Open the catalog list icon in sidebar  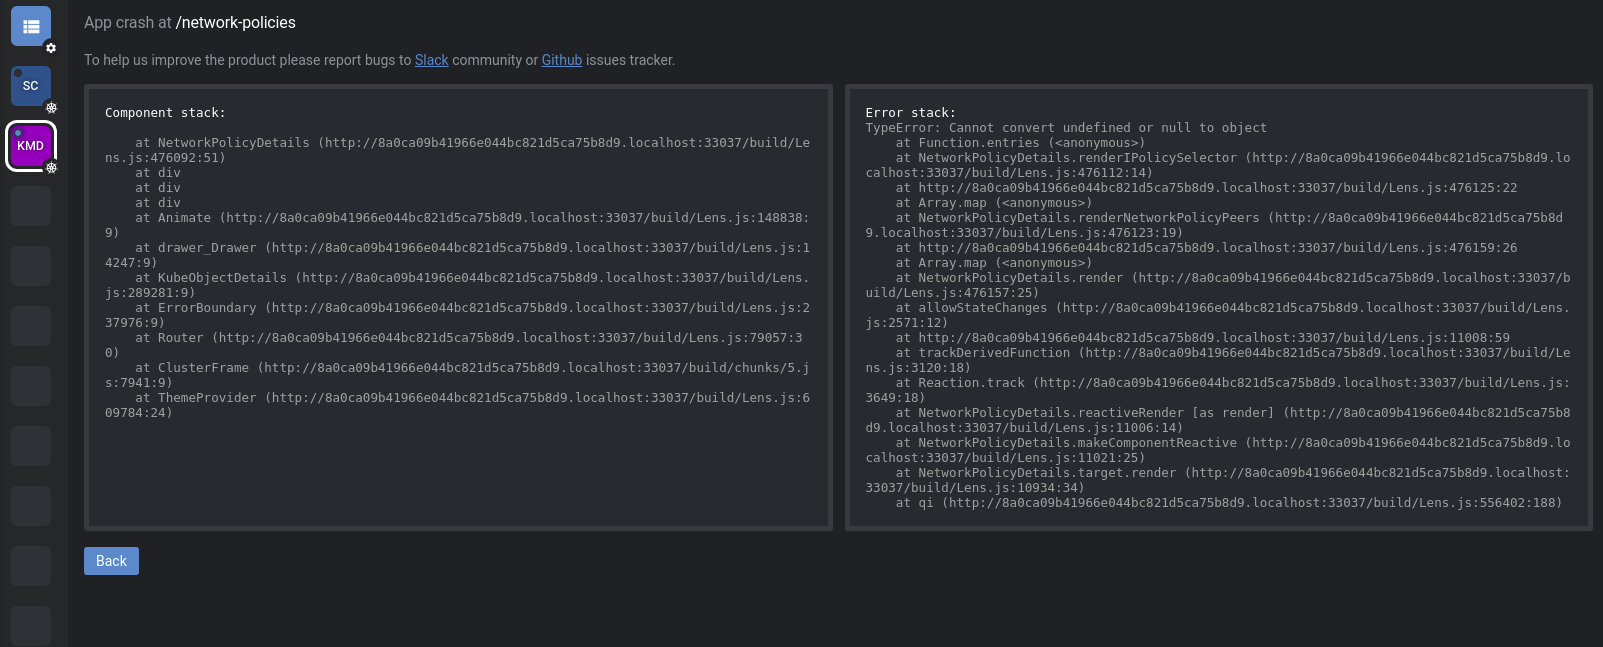coord(31,26)
